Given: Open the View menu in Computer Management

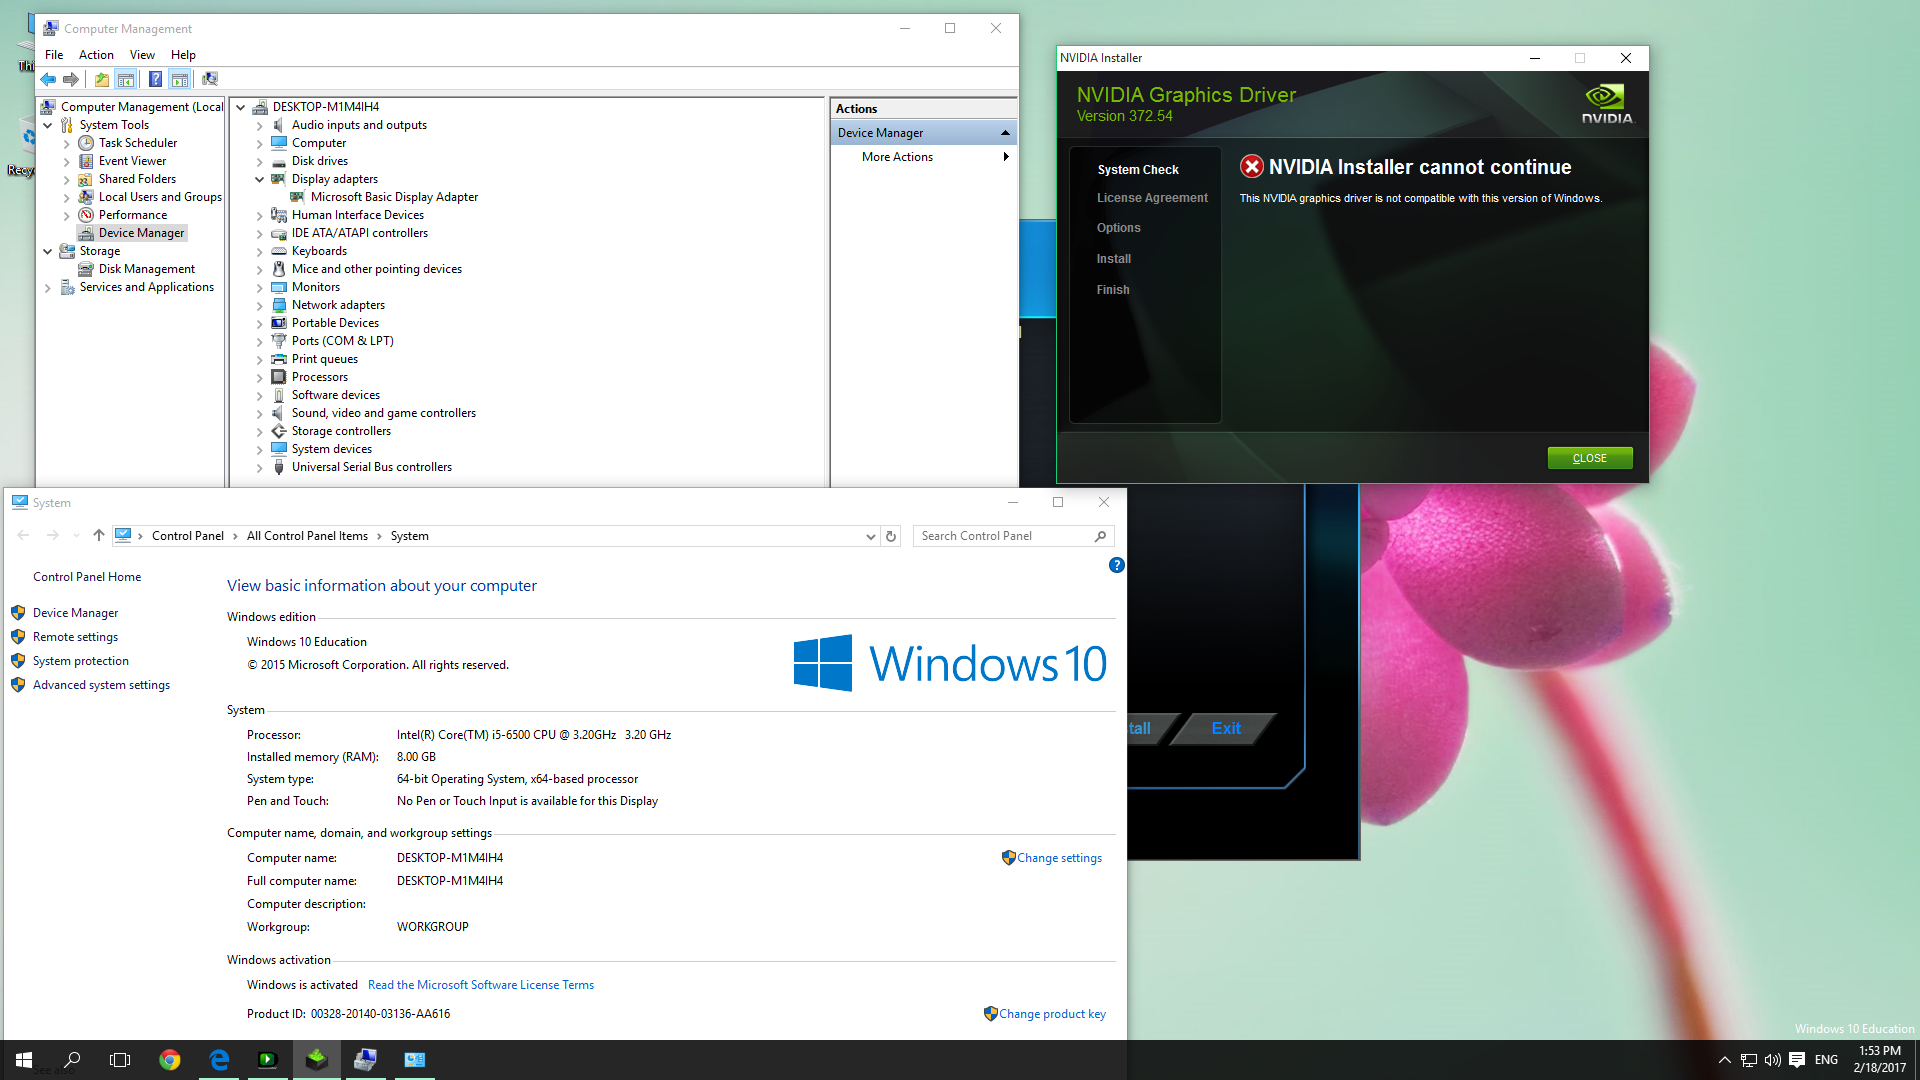Looking at the screenshot, I should (142, 55).
